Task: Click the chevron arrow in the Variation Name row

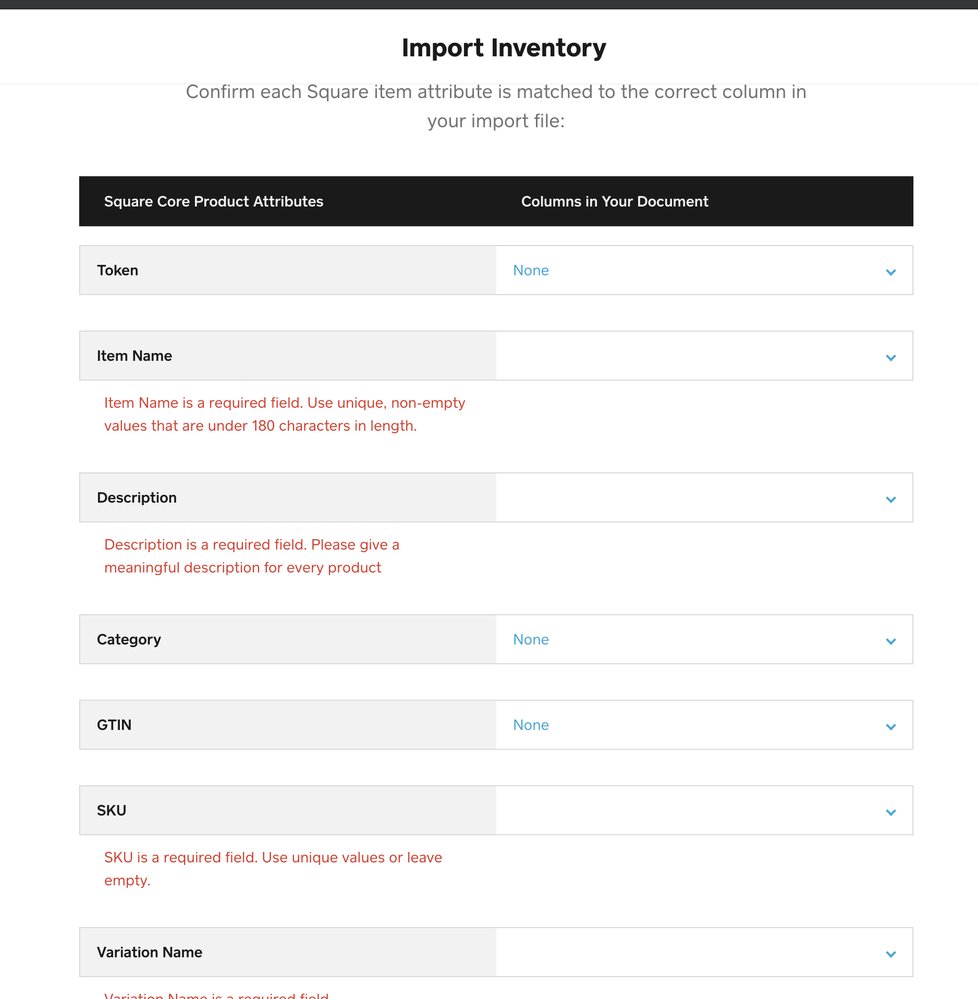Action: click(890, 954)
